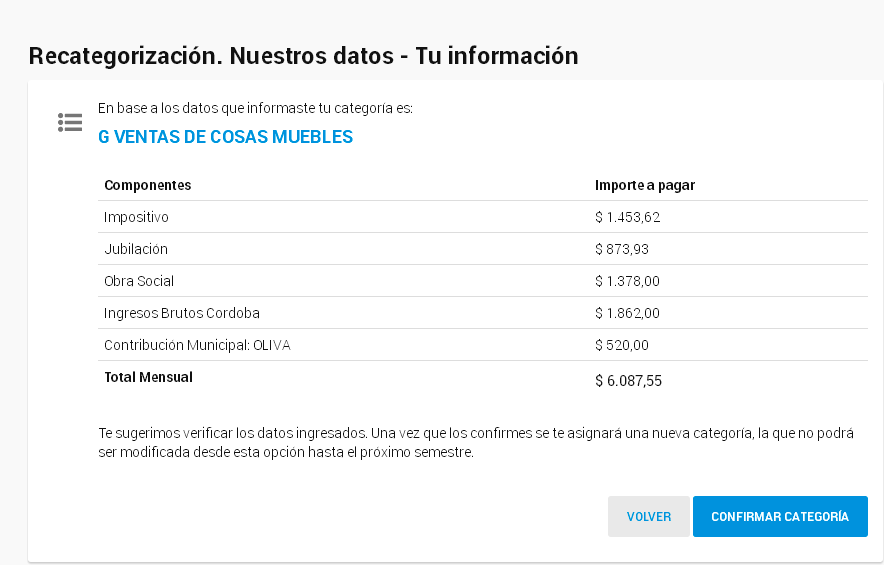884x565 pixels.
Task: Click the $ 520,00 municipal amount
Action: click(x=622, y=345)
